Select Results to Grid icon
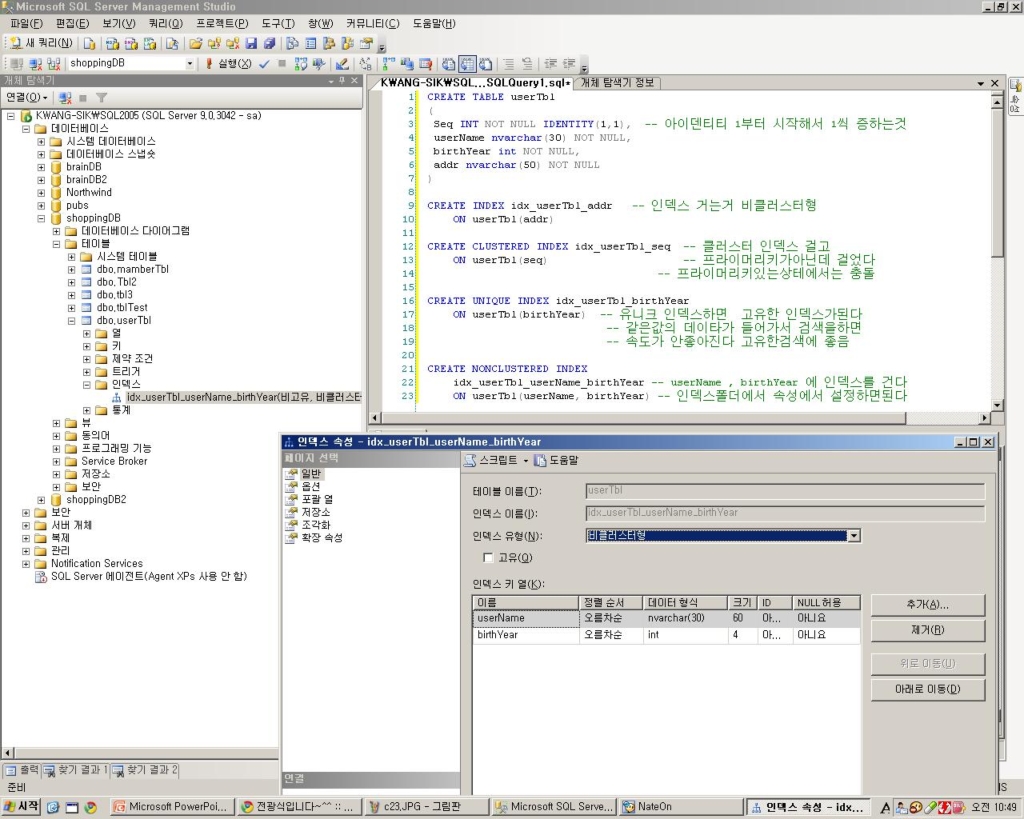This screenshot has width=1024, height=819. coord(467,63)
